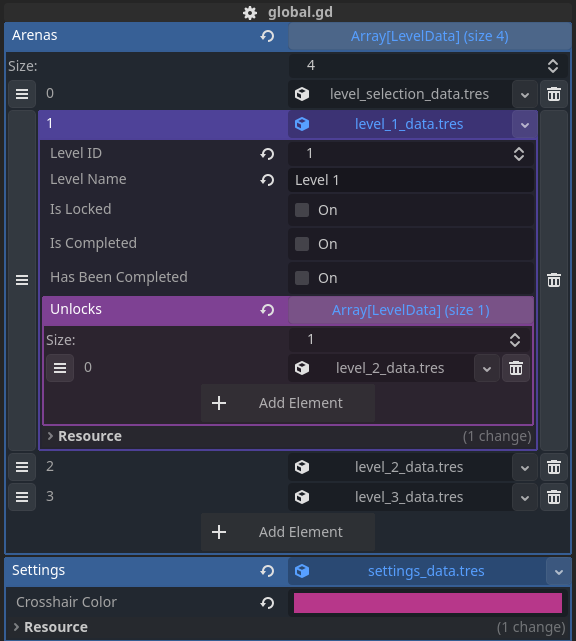Click resource cube icon of level_selection_data.tres
This screenshot has width=576, height=641.
302,94
